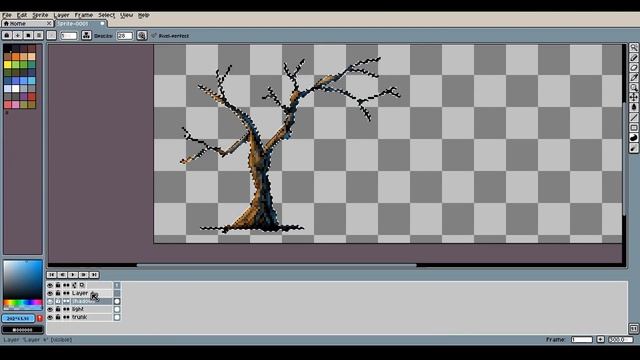
Task: Open the Sprite menu
Action: (40, 15)
